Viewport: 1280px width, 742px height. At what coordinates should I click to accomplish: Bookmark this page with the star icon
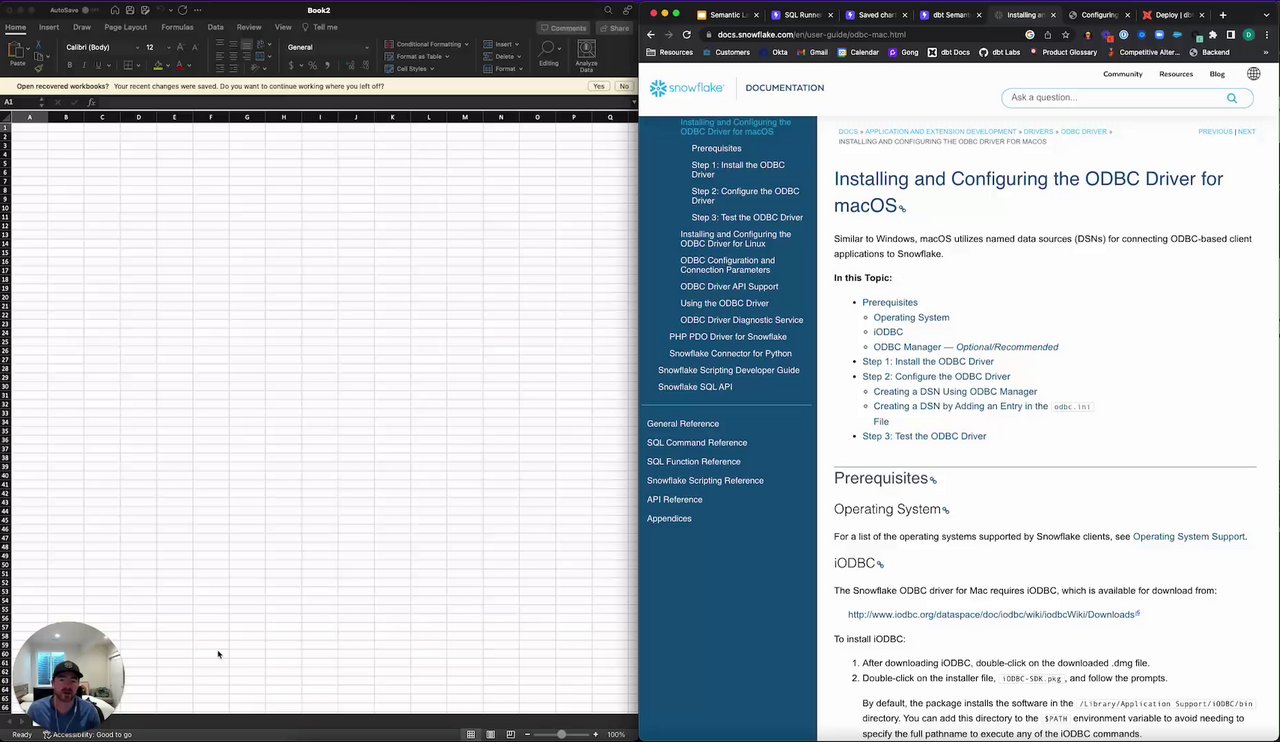(x=1066, y=34)
